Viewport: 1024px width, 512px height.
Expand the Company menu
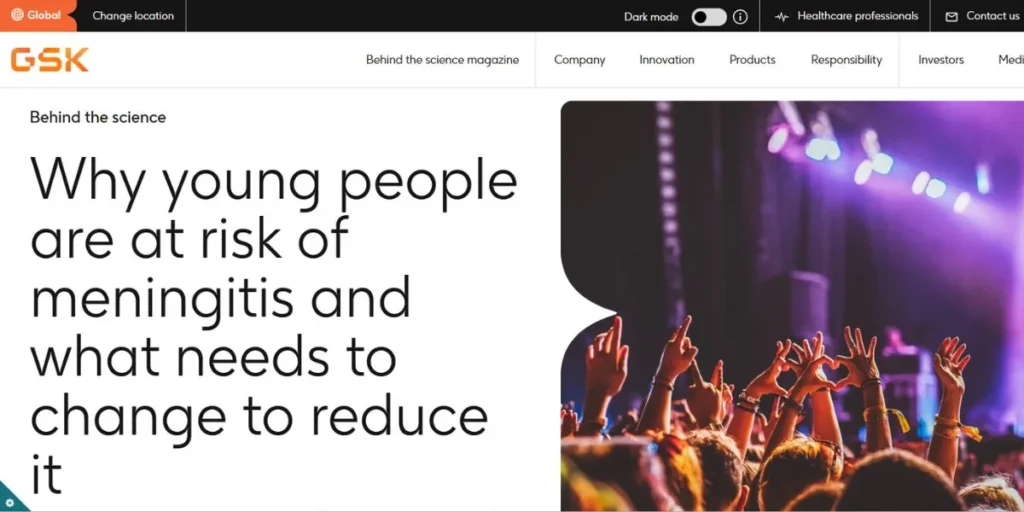[579, 59]
